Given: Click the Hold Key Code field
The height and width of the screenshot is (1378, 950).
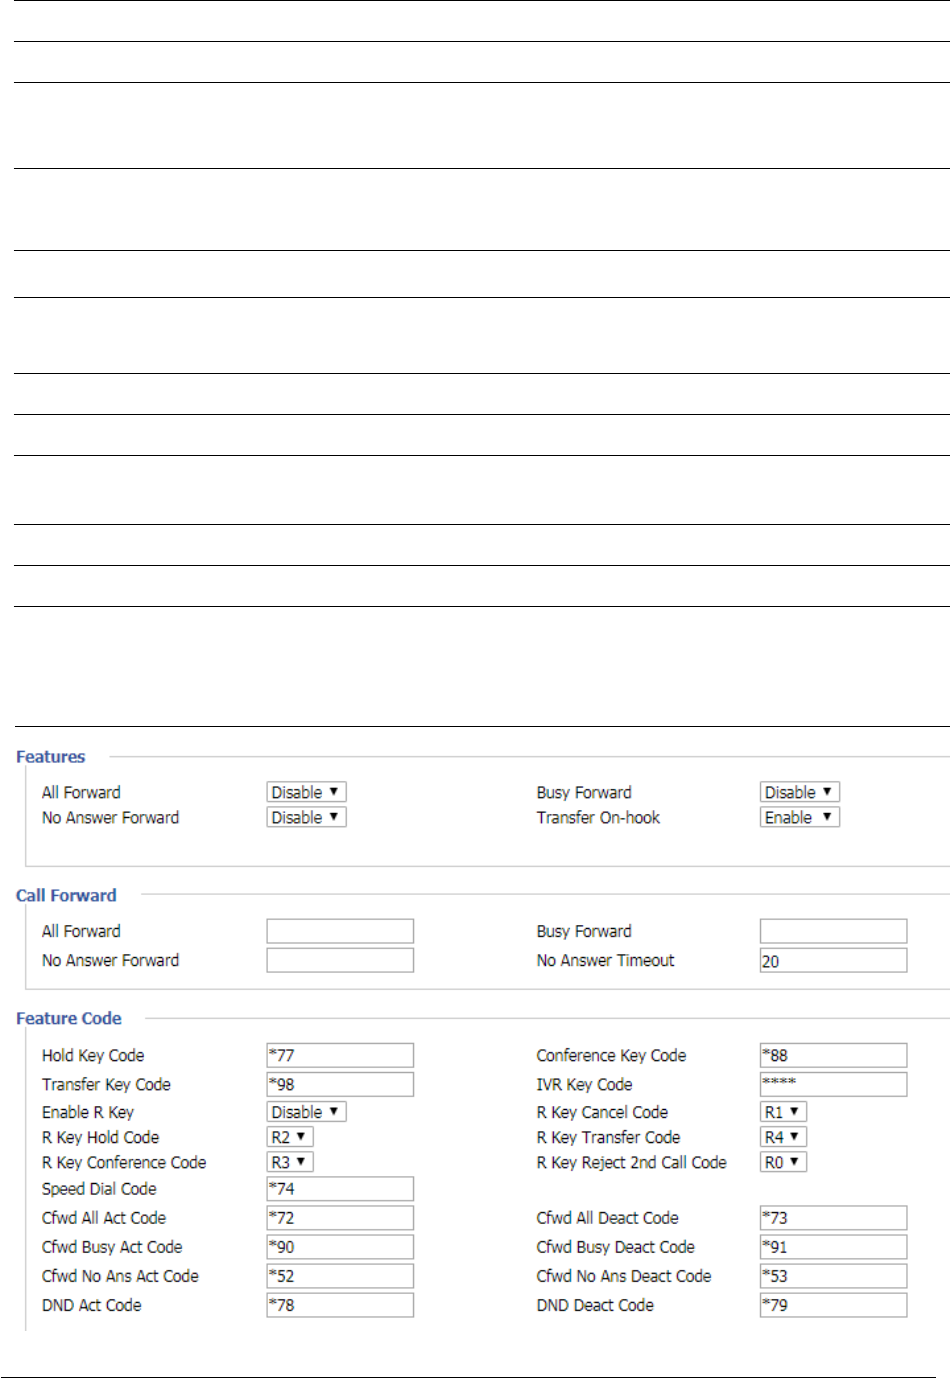Looking at the screenshot, I should point(340,1055).
